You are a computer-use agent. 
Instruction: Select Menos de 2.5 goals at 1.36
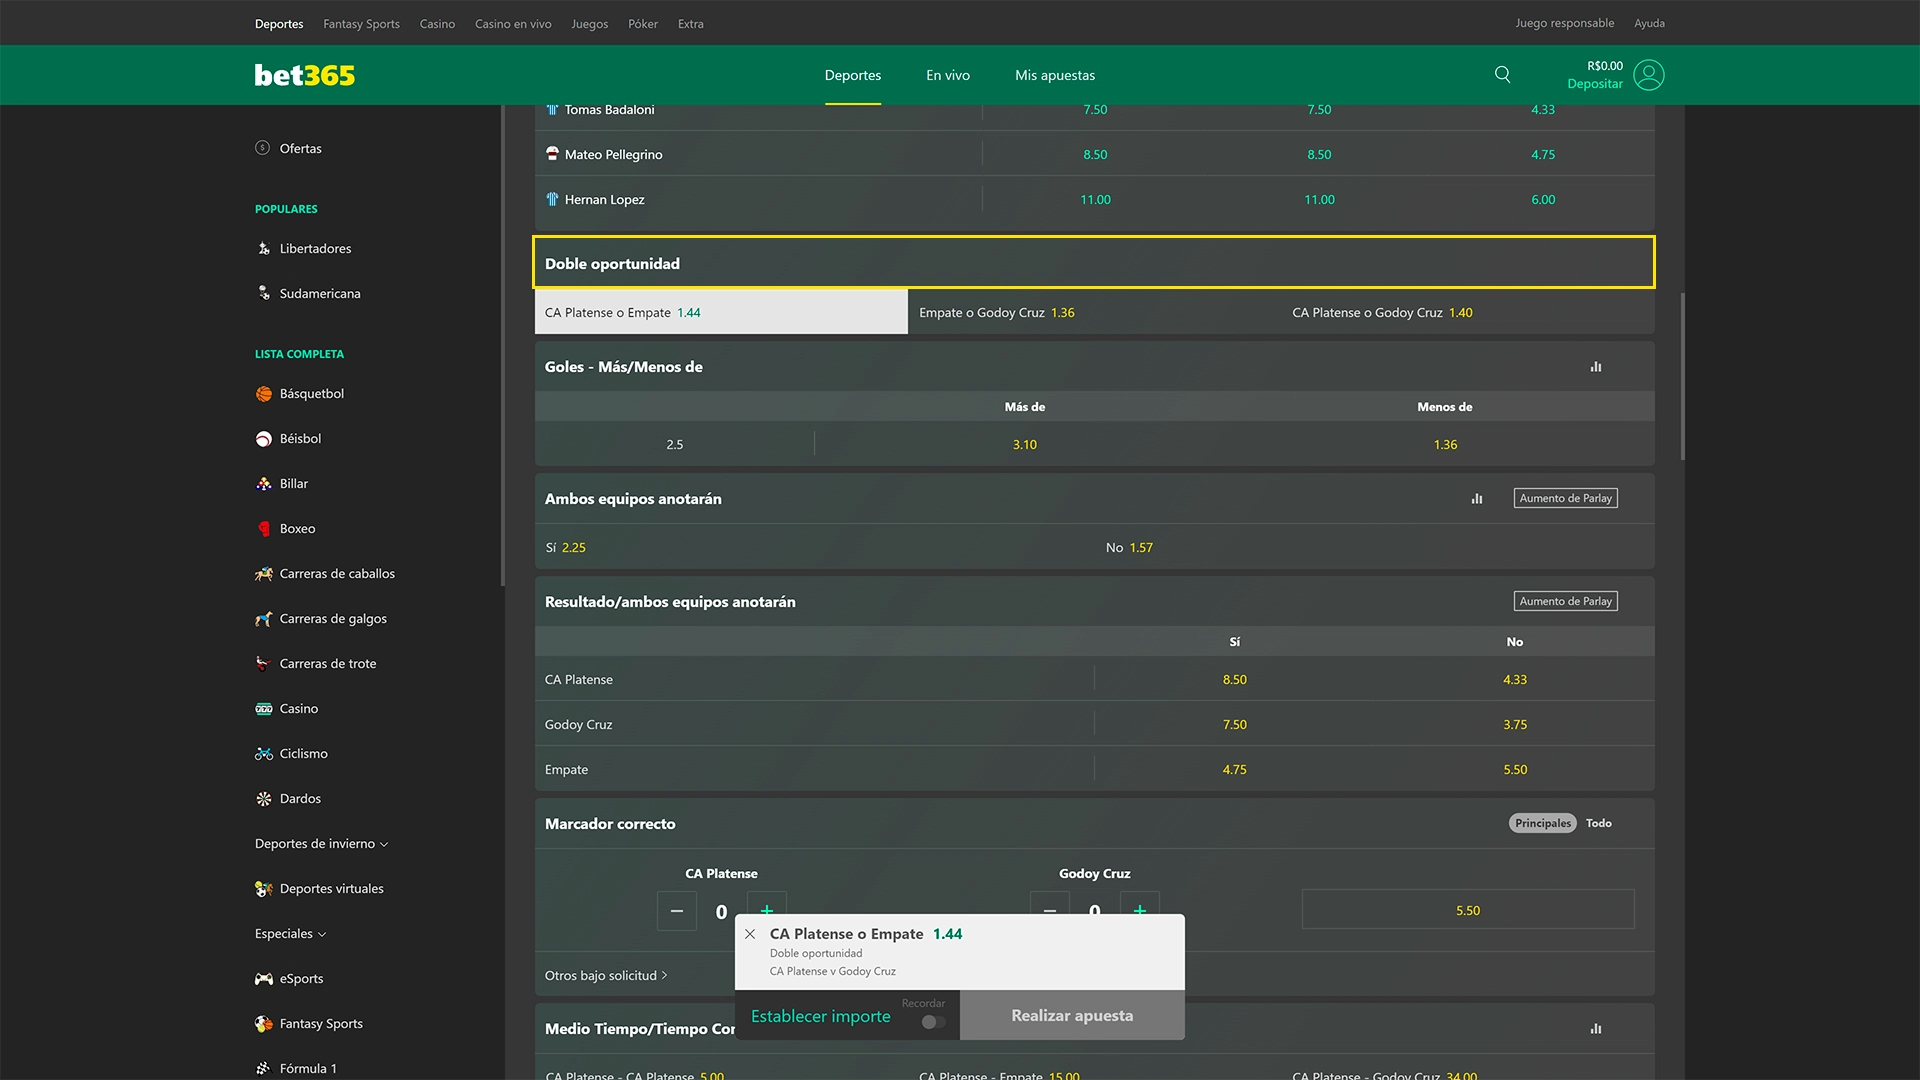pyautogui.click(x=1445, y=444)
